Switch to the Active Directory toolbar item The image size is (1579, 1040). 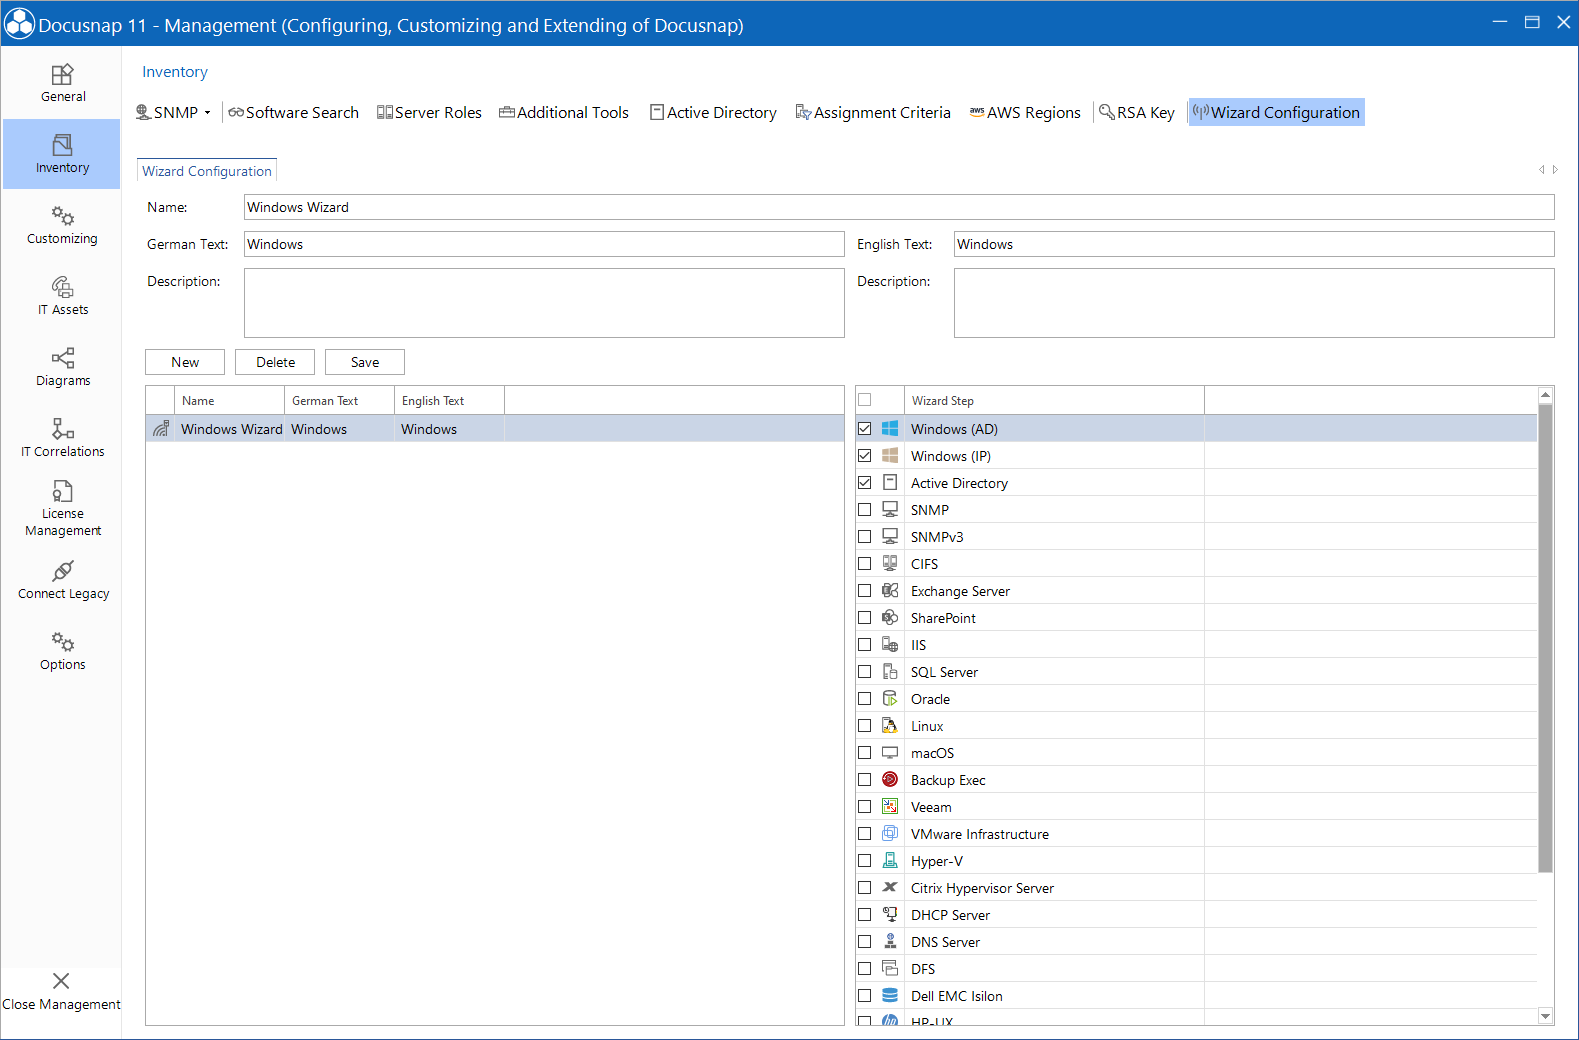click(x=713, y=113)
